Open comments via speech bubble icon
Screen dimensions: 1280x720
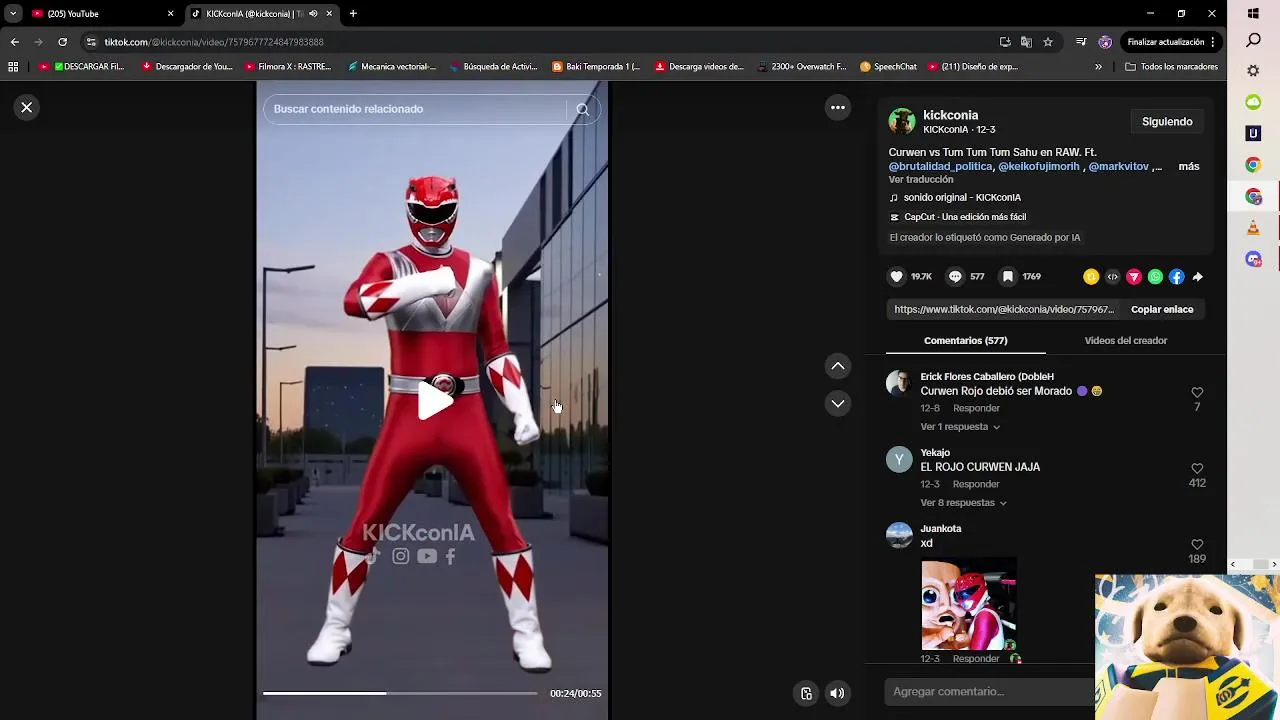pyautogui.click(x=955, y=277)
